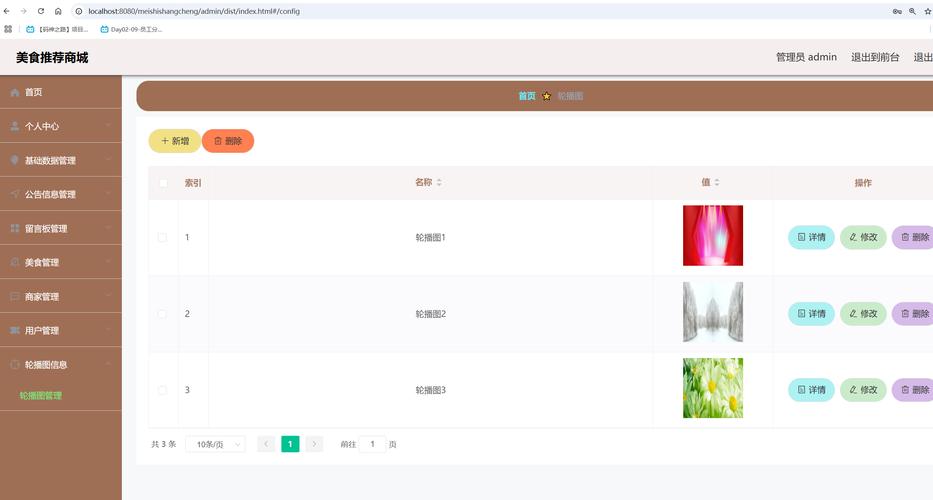Expand the 商家管理 menu arrow

(108, 295)
